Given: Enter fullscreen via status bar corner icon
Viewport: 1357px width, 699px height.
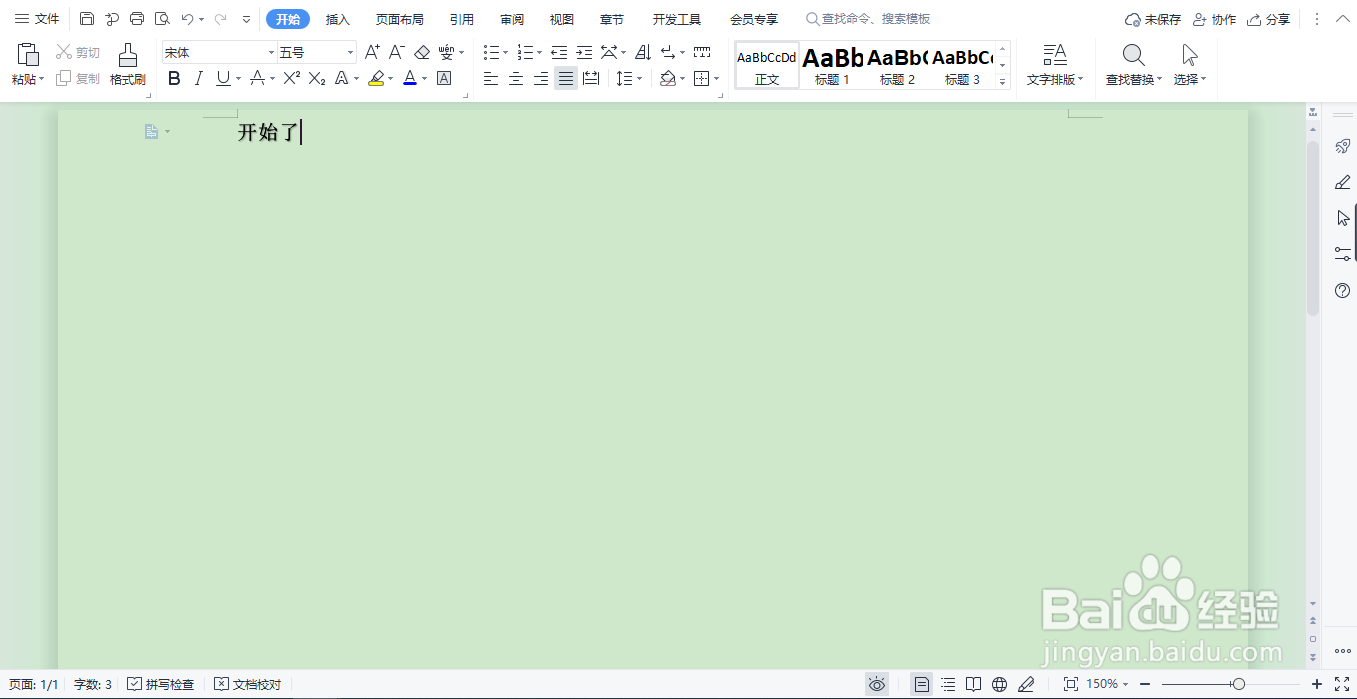Looking at the screenshot, I should tap(1342, 684).
